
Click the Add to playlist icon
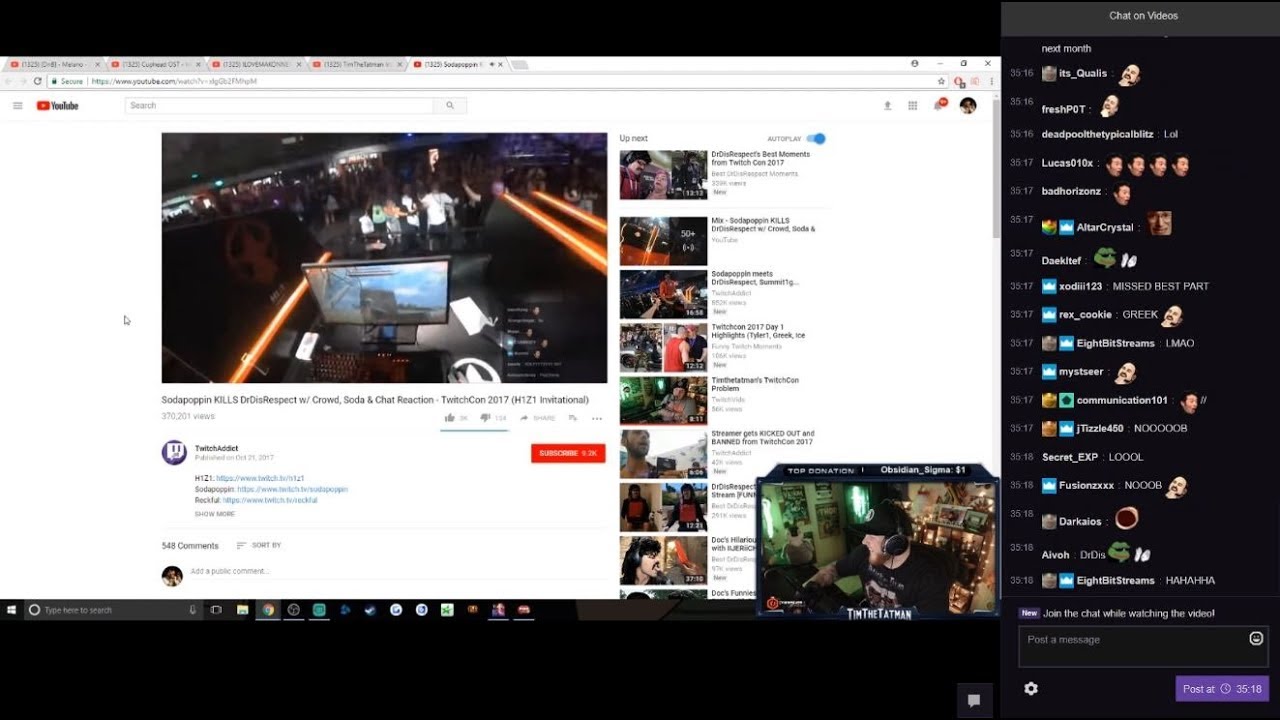(x=573, y=418)
